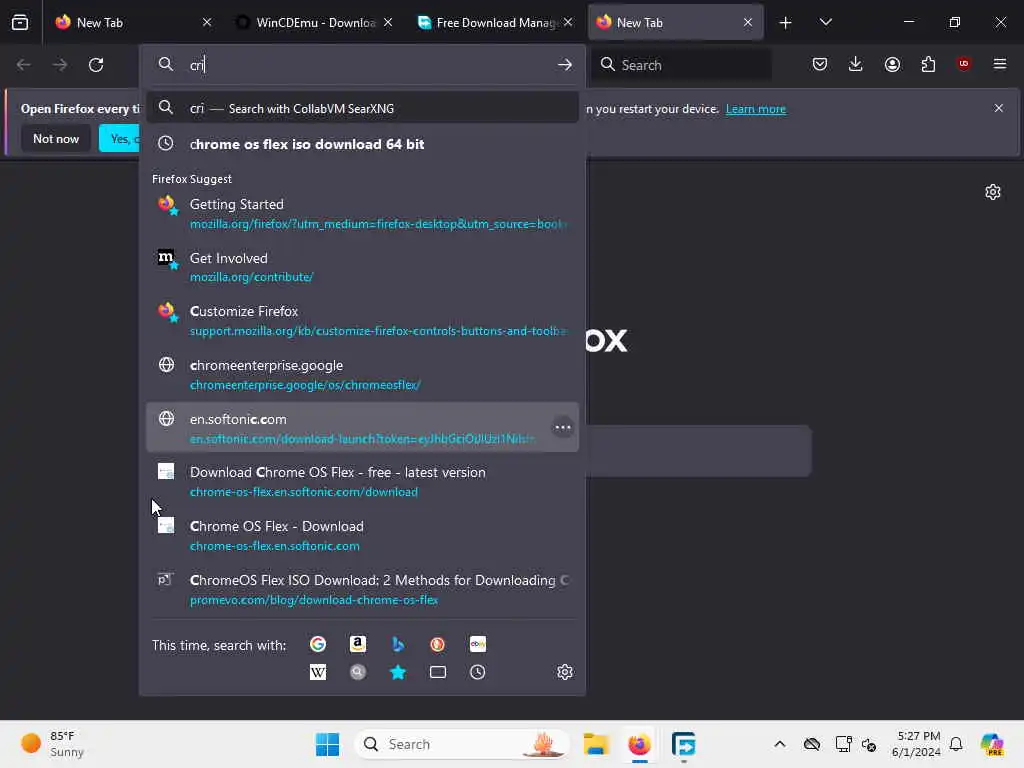Open 'Download Chrome OS Flex - free' suggestion
The height and width of the screenshot is (768, 1024).
tap(362, 482)
